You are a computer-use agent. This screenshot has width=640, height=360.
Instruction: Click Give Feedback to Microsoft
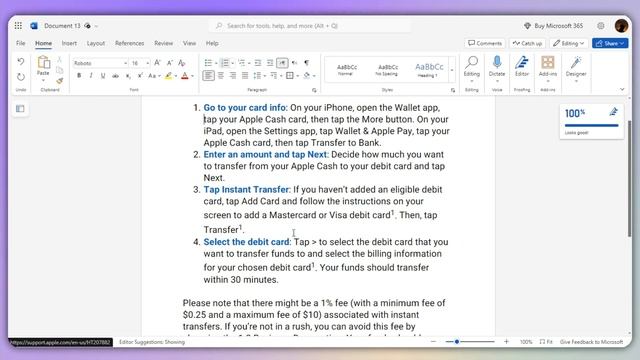(x=591, y=342)
